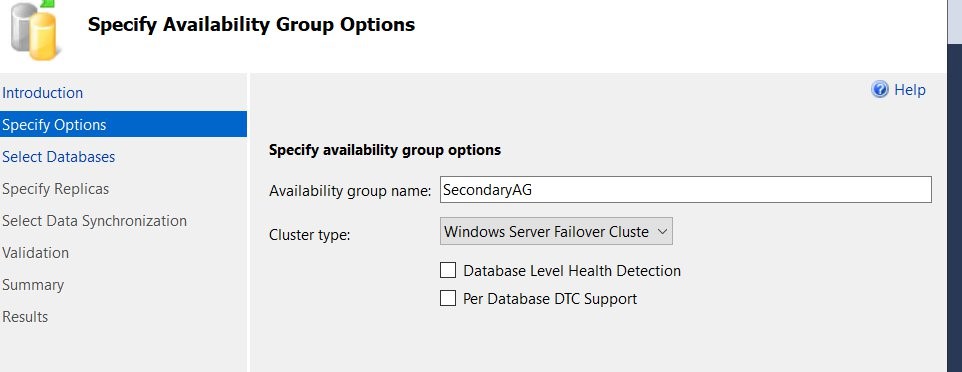
Task: Go to the Select Databases step
Action: pos(58,157)
